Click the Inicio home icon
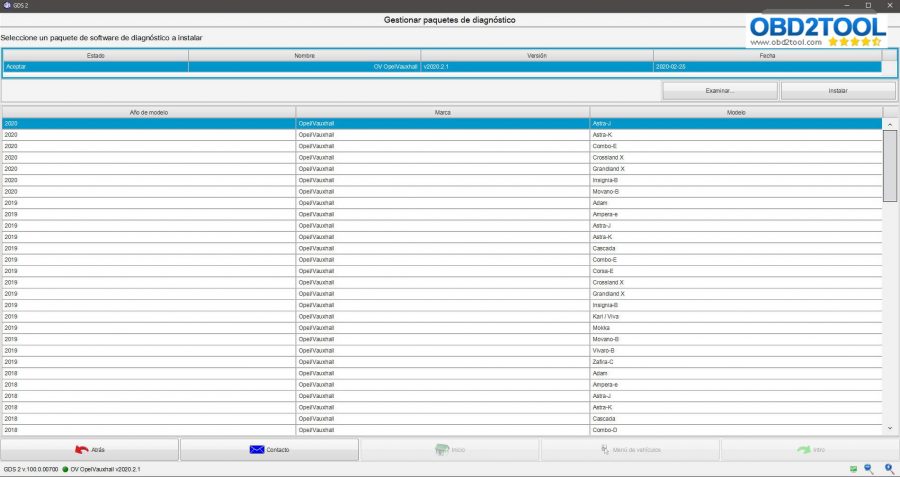This screenshot has height=477, width=900. [441, 450]
